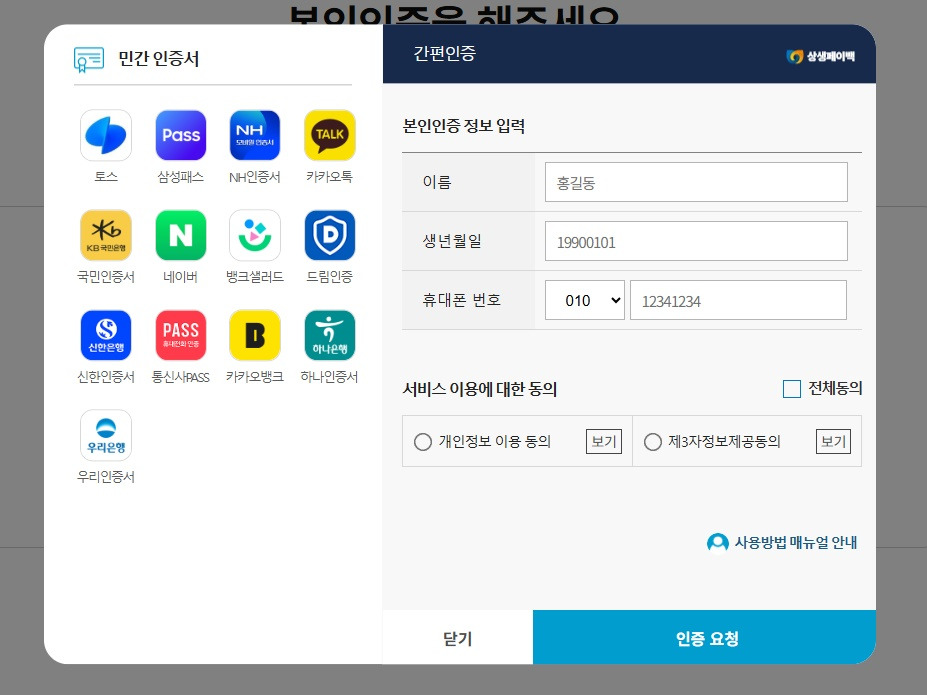This screenshot has width=927, height=695.
Task: Open the phone prefix 010 dropdown
Action: pos(584,299)
